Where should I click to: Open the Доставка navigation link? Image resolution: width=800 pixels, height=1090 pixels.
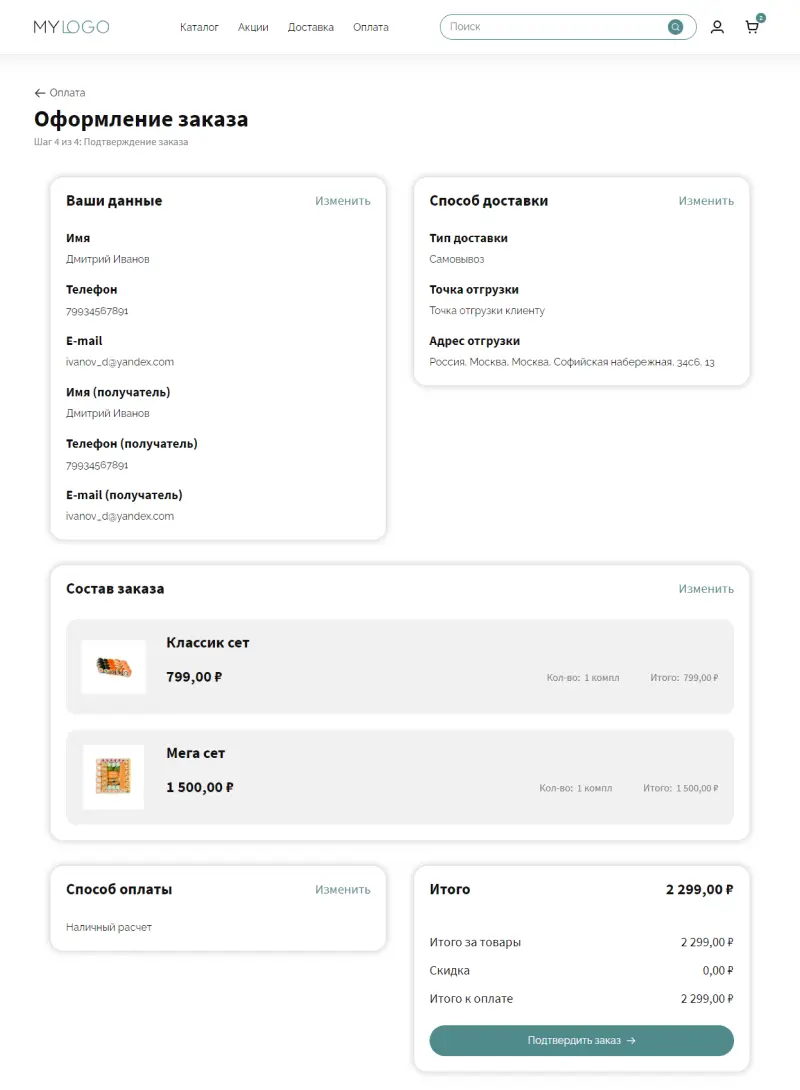[311, 27]
